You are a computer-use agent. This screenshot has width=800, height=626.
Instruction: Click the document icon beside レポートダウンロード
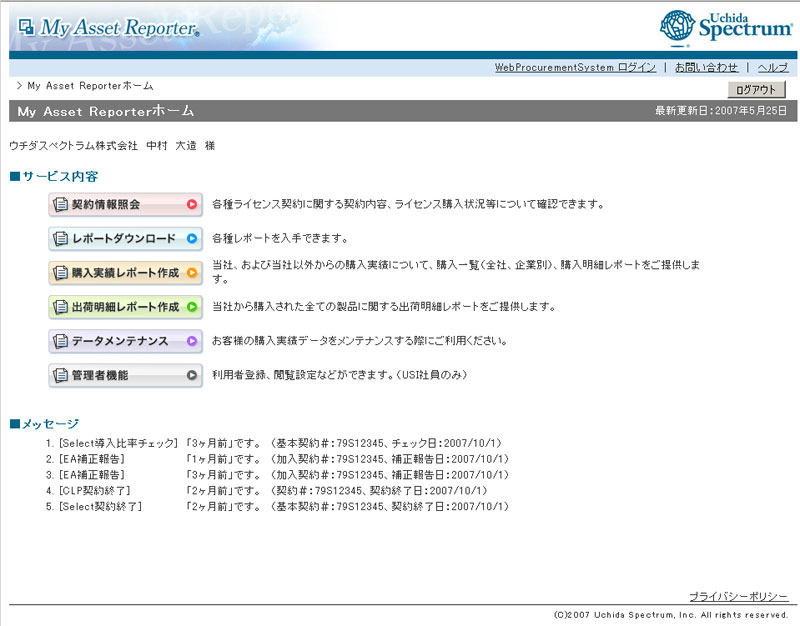pos(60,238)
